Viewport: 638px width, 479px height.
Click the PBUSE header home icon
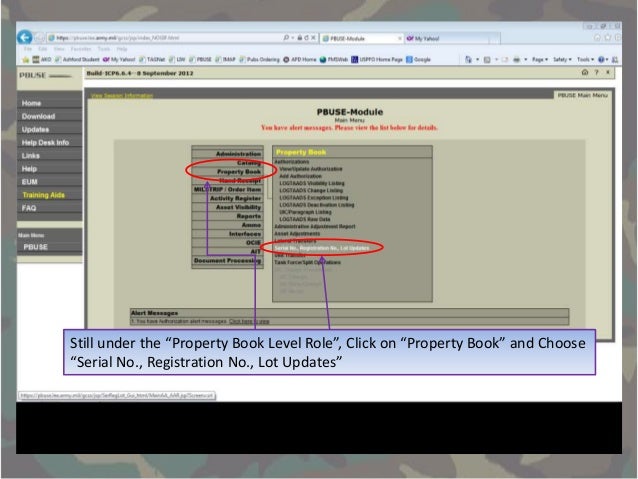(x=585, y=72)
